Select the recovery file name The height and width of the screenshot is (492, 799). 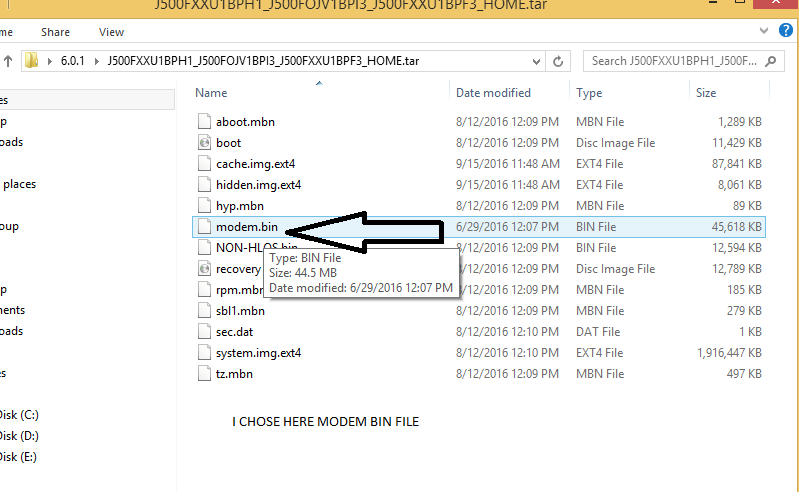(238, 269)
